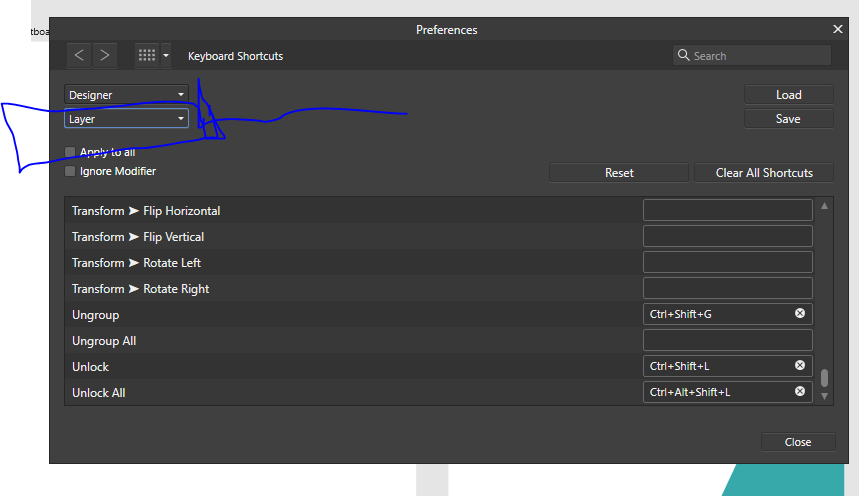Clear the Unlock All shortcut
Image resolution: width=859 pixels, height=496 pixels.
800,391
